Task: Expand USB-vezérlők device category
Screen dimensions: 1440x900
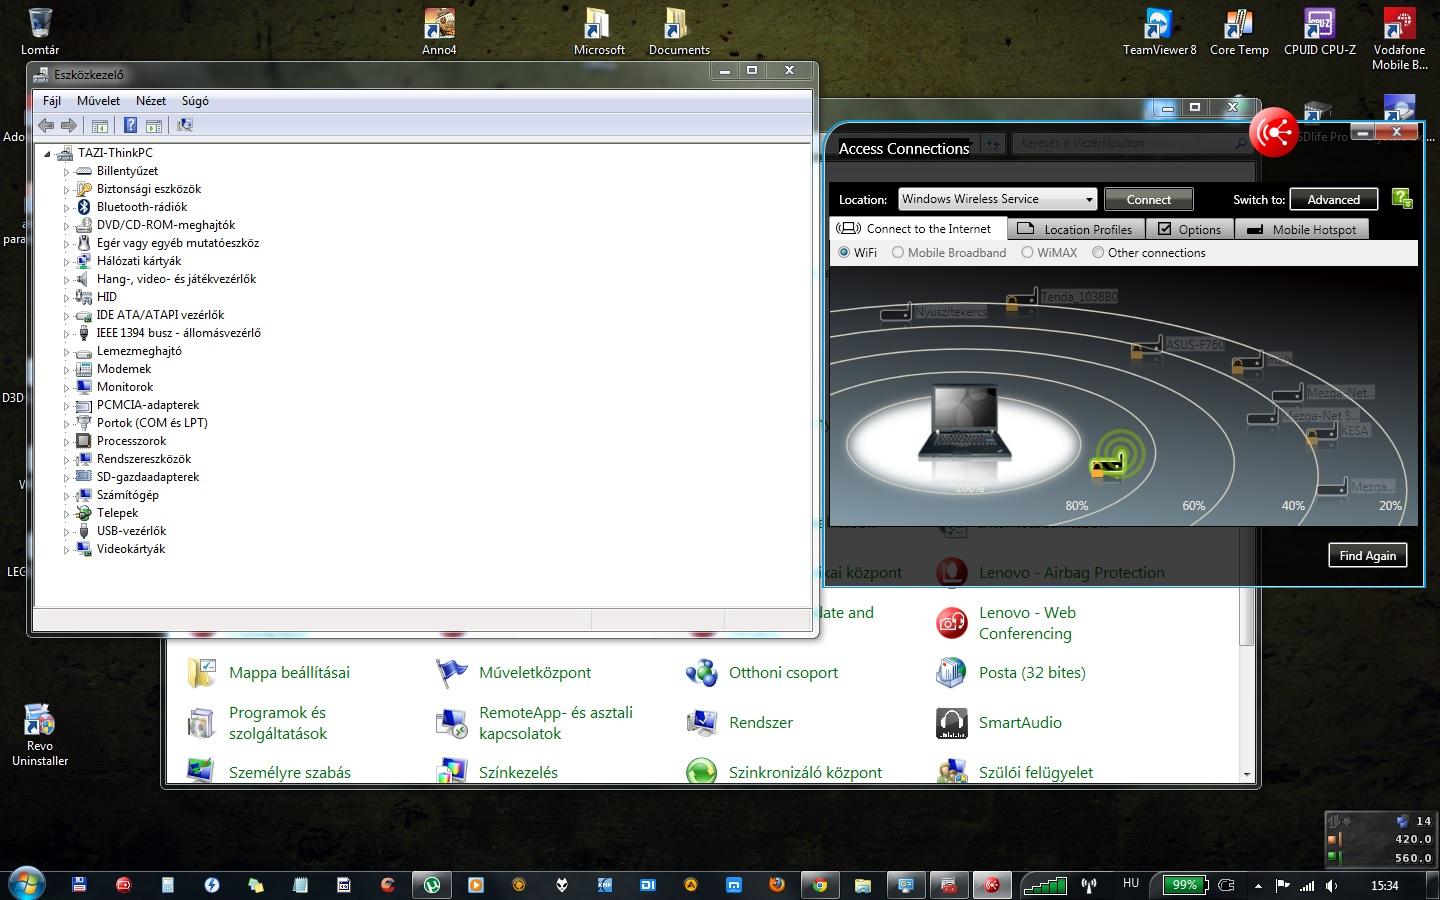Action: tap(66, 531)
